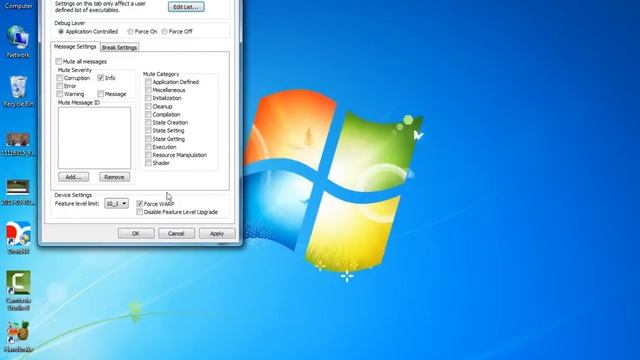Viewport: 640px width, 360px height.
Task: Select Application Controlled debug layer option
Action: point(61,31)
